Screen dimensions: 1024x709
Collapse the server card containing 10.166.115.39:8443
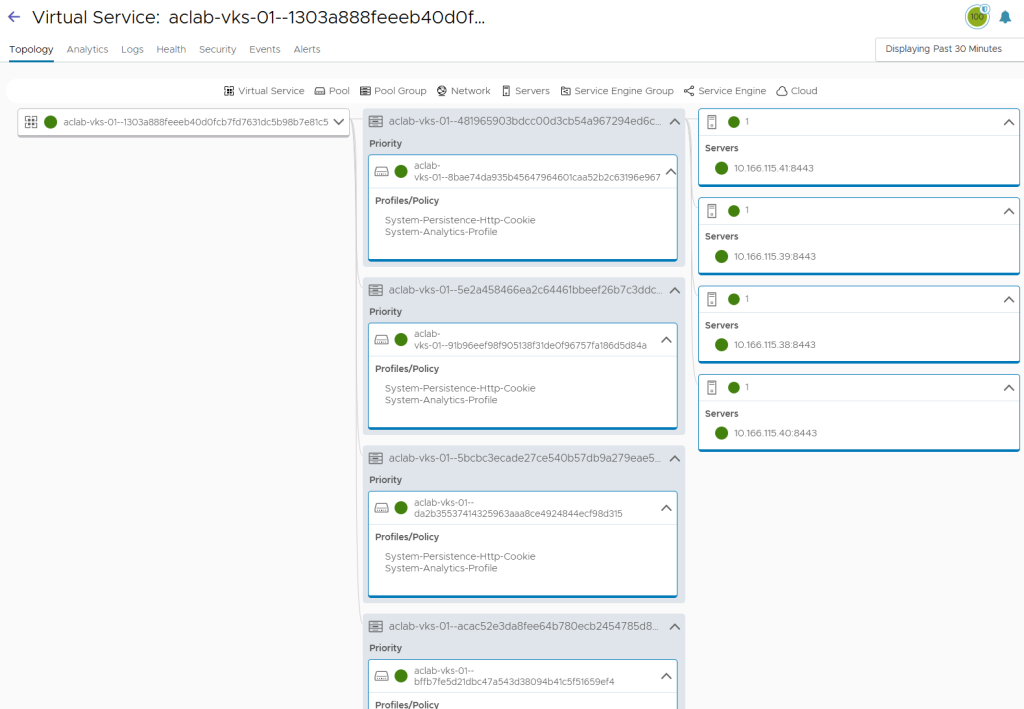click(x=1008, y=211)
